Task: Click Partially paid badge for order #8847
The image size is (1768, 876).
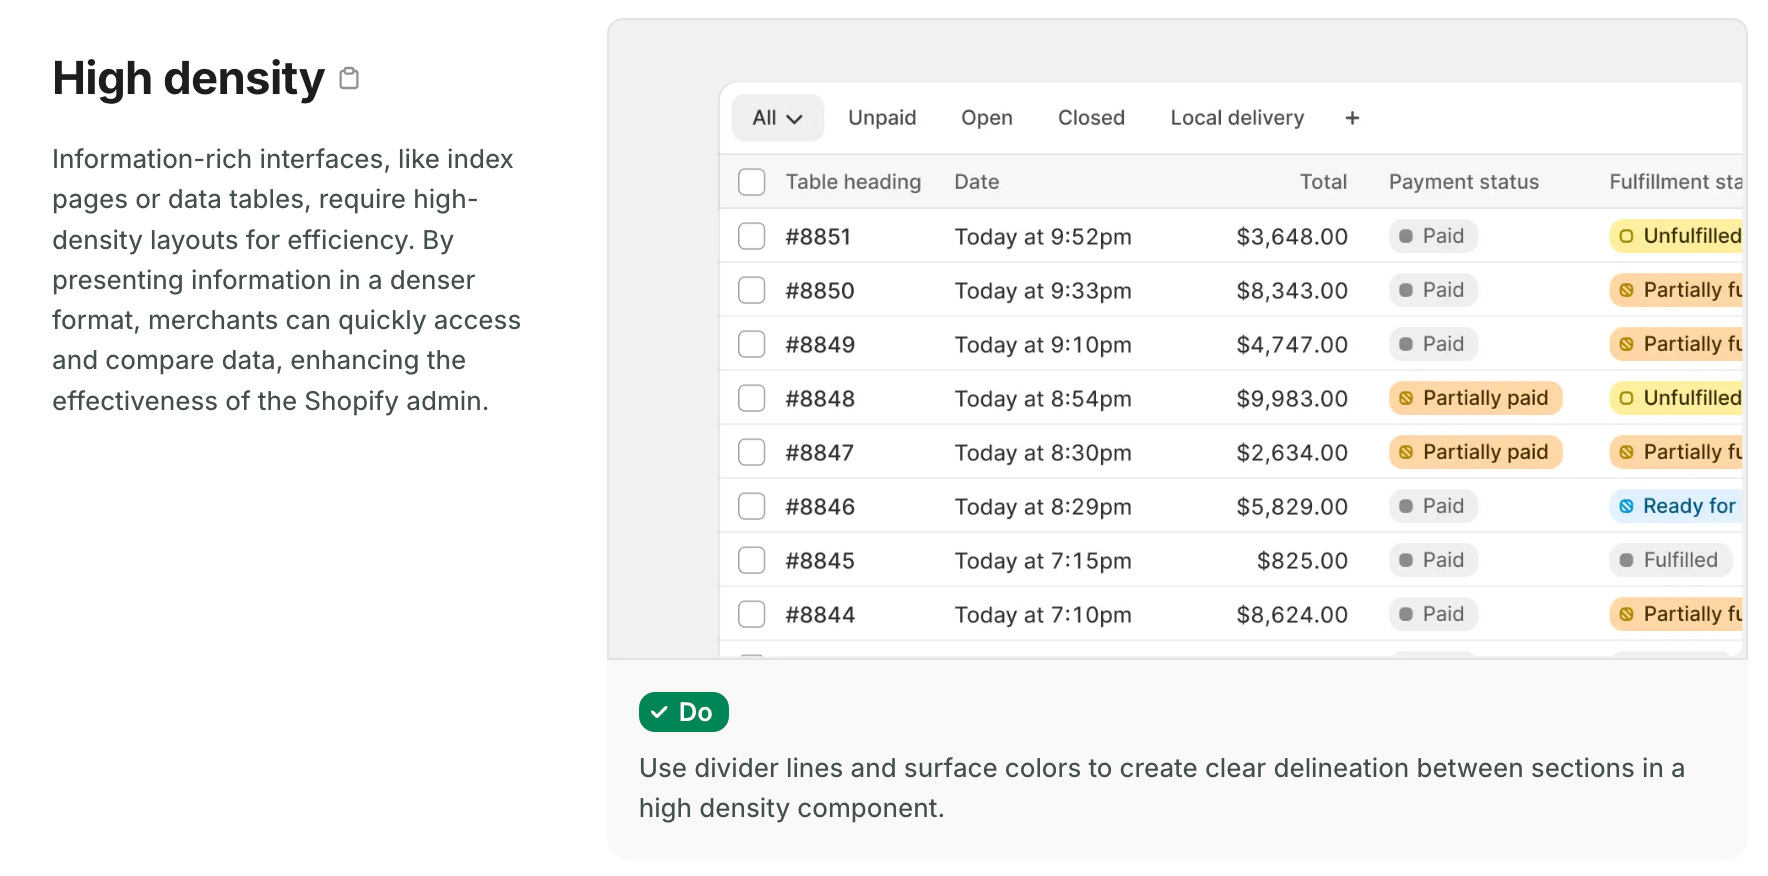Action: [1475, 452]
